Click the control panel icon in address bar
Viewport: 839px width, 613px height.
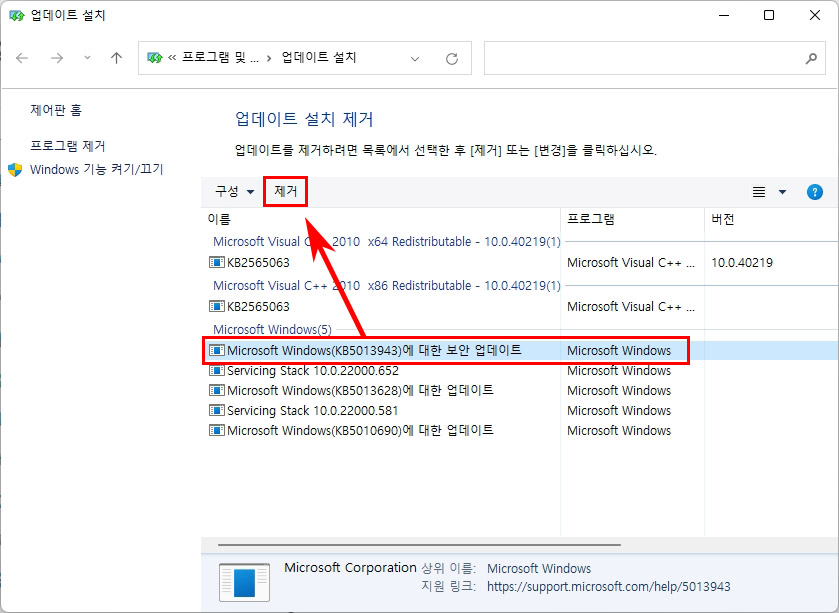point(154,58)
